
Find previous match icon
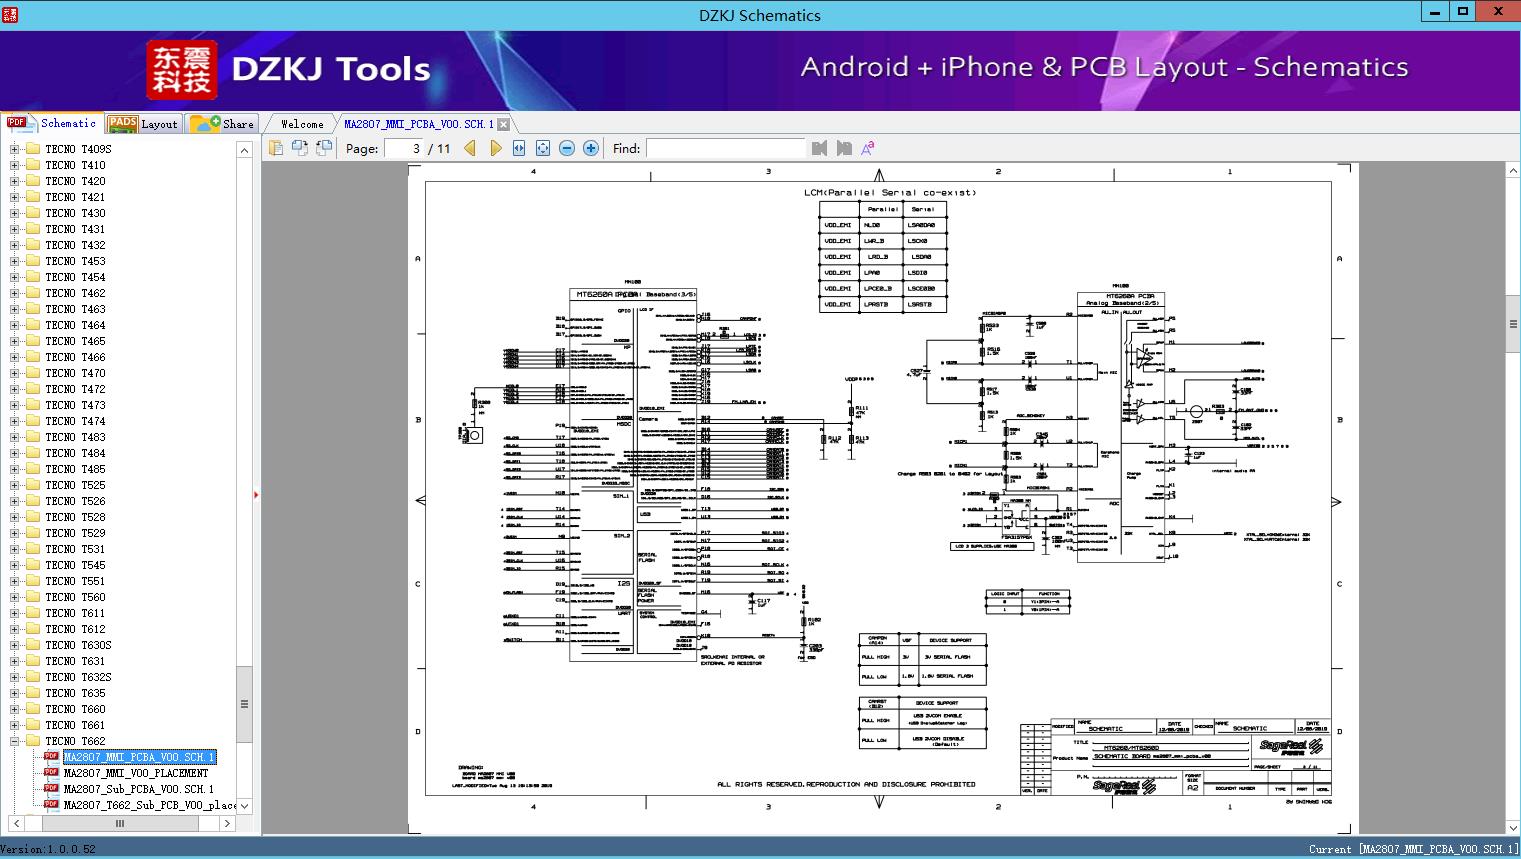tap(820, 148)
